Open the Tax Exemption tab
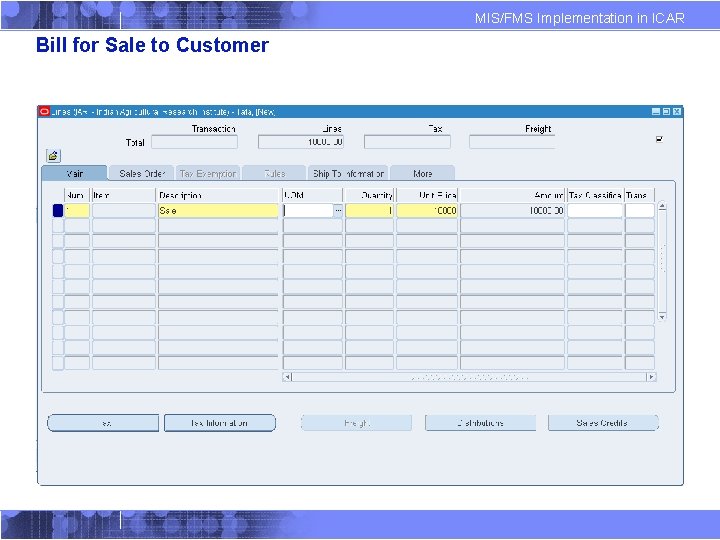This screenshot has width=720, height=540. coord(208,174)
